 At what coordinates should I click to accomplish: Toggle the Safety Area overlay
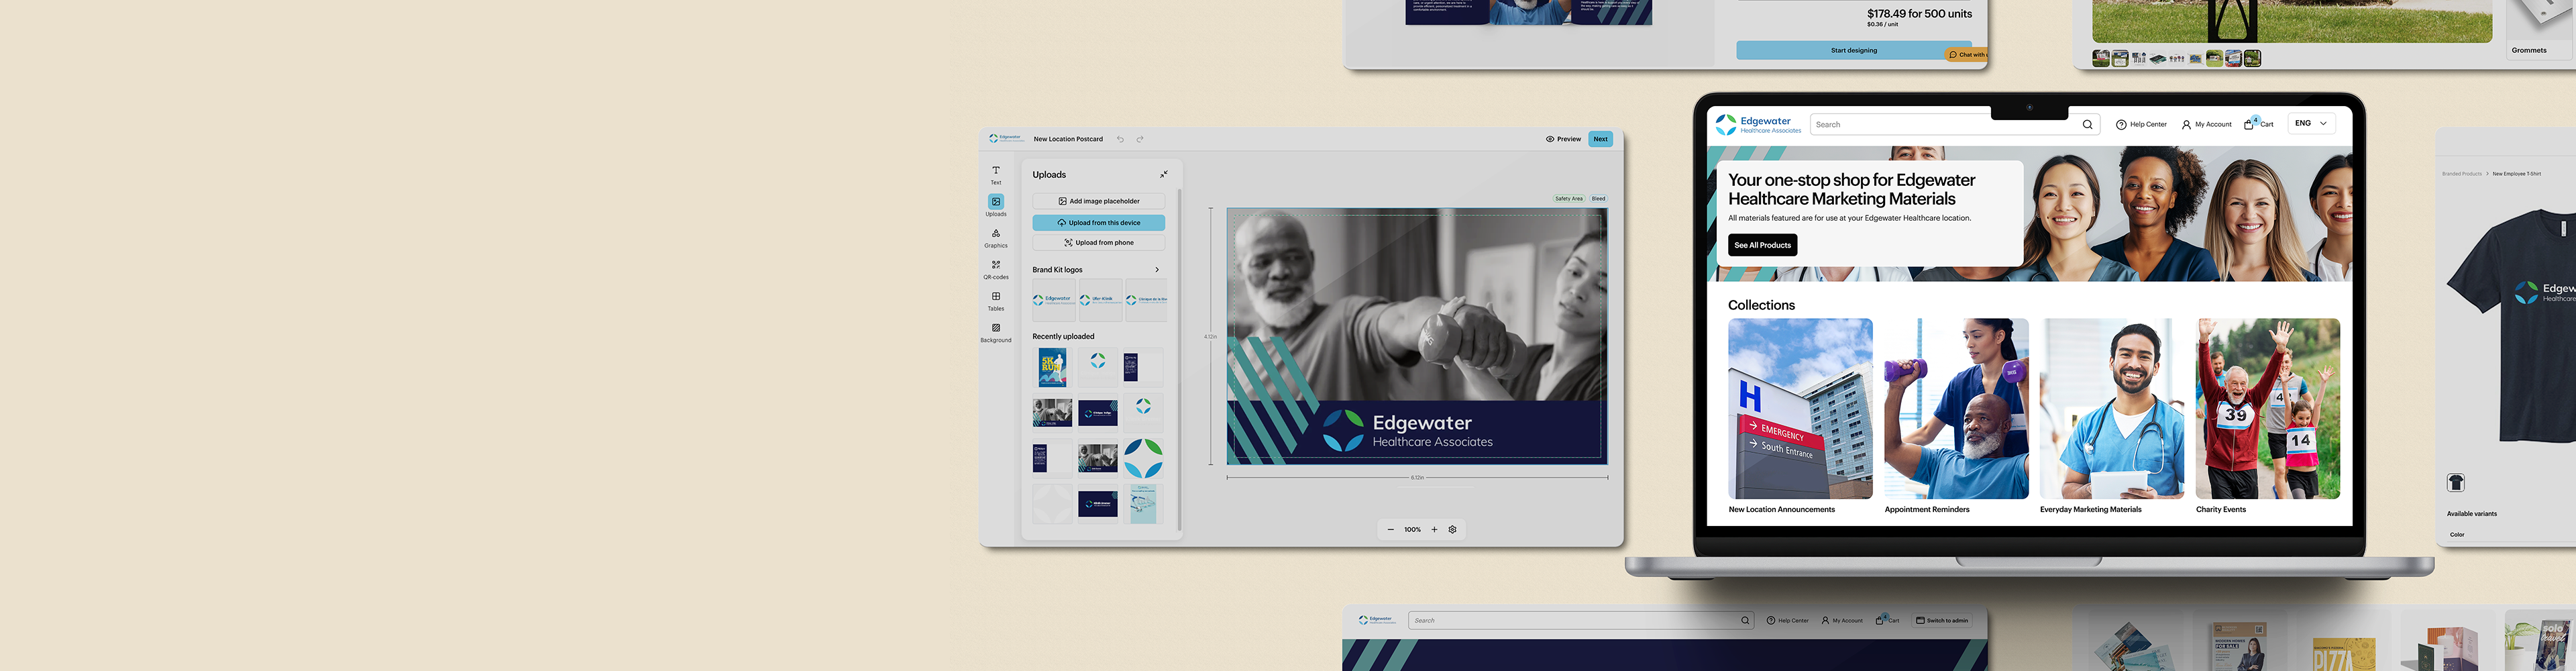click(1569, 198)
